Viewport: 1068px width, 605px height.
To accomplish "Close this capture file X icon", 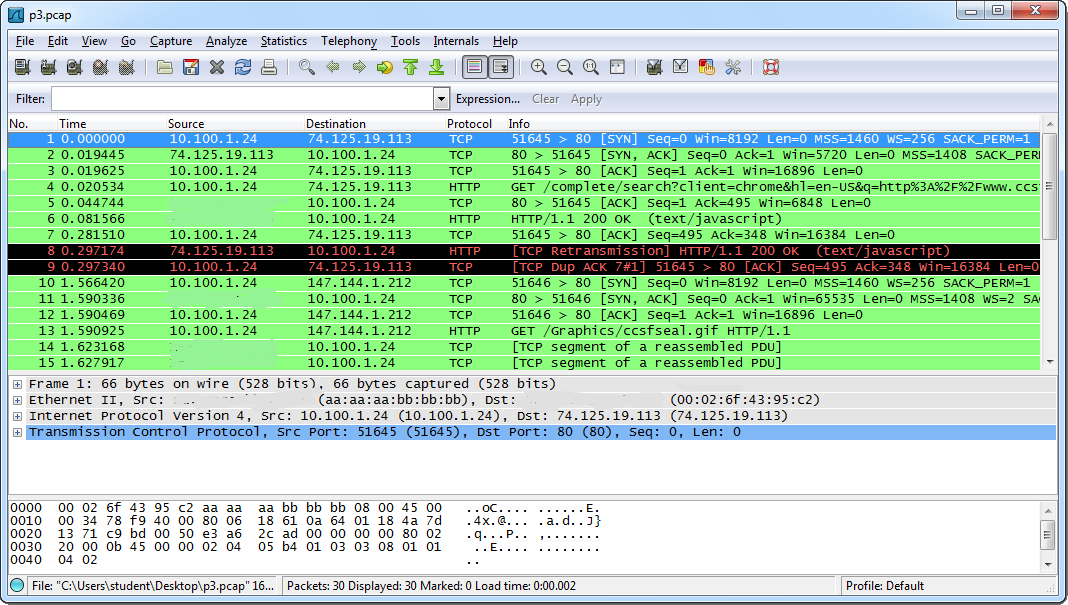I will [x=217, y=67].
